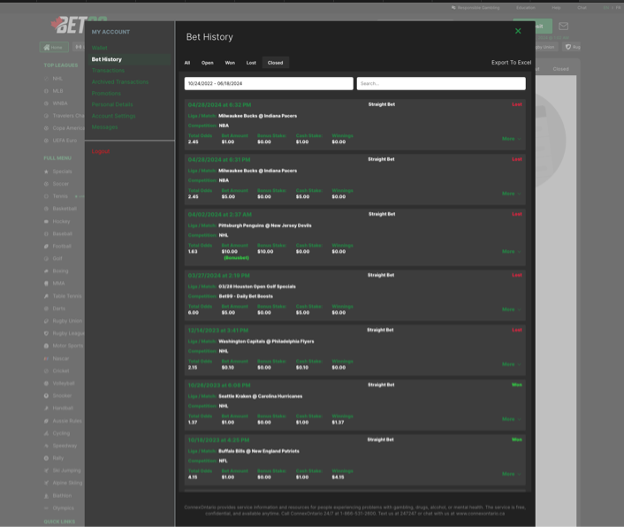624x528 pixels.
Task: Expand More on Pittsburgh Penguins bet
Action: click(510, 252)
